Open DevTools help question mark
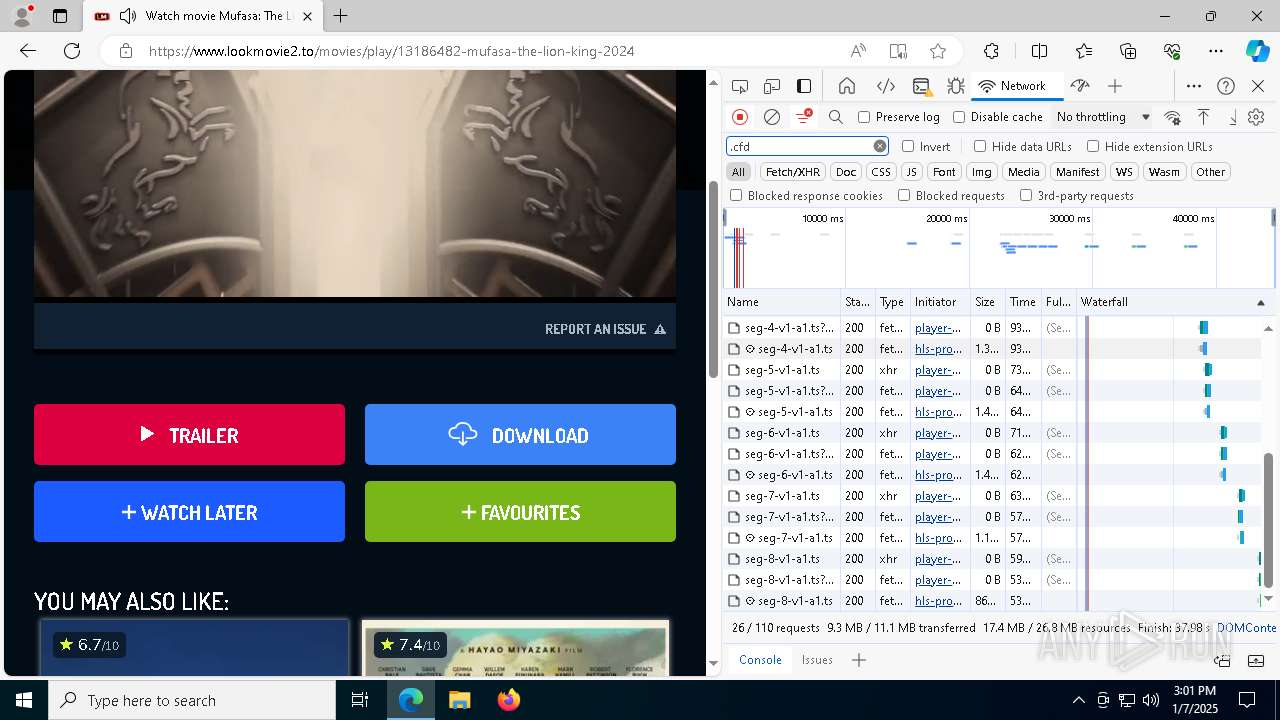 (1226, 86)
